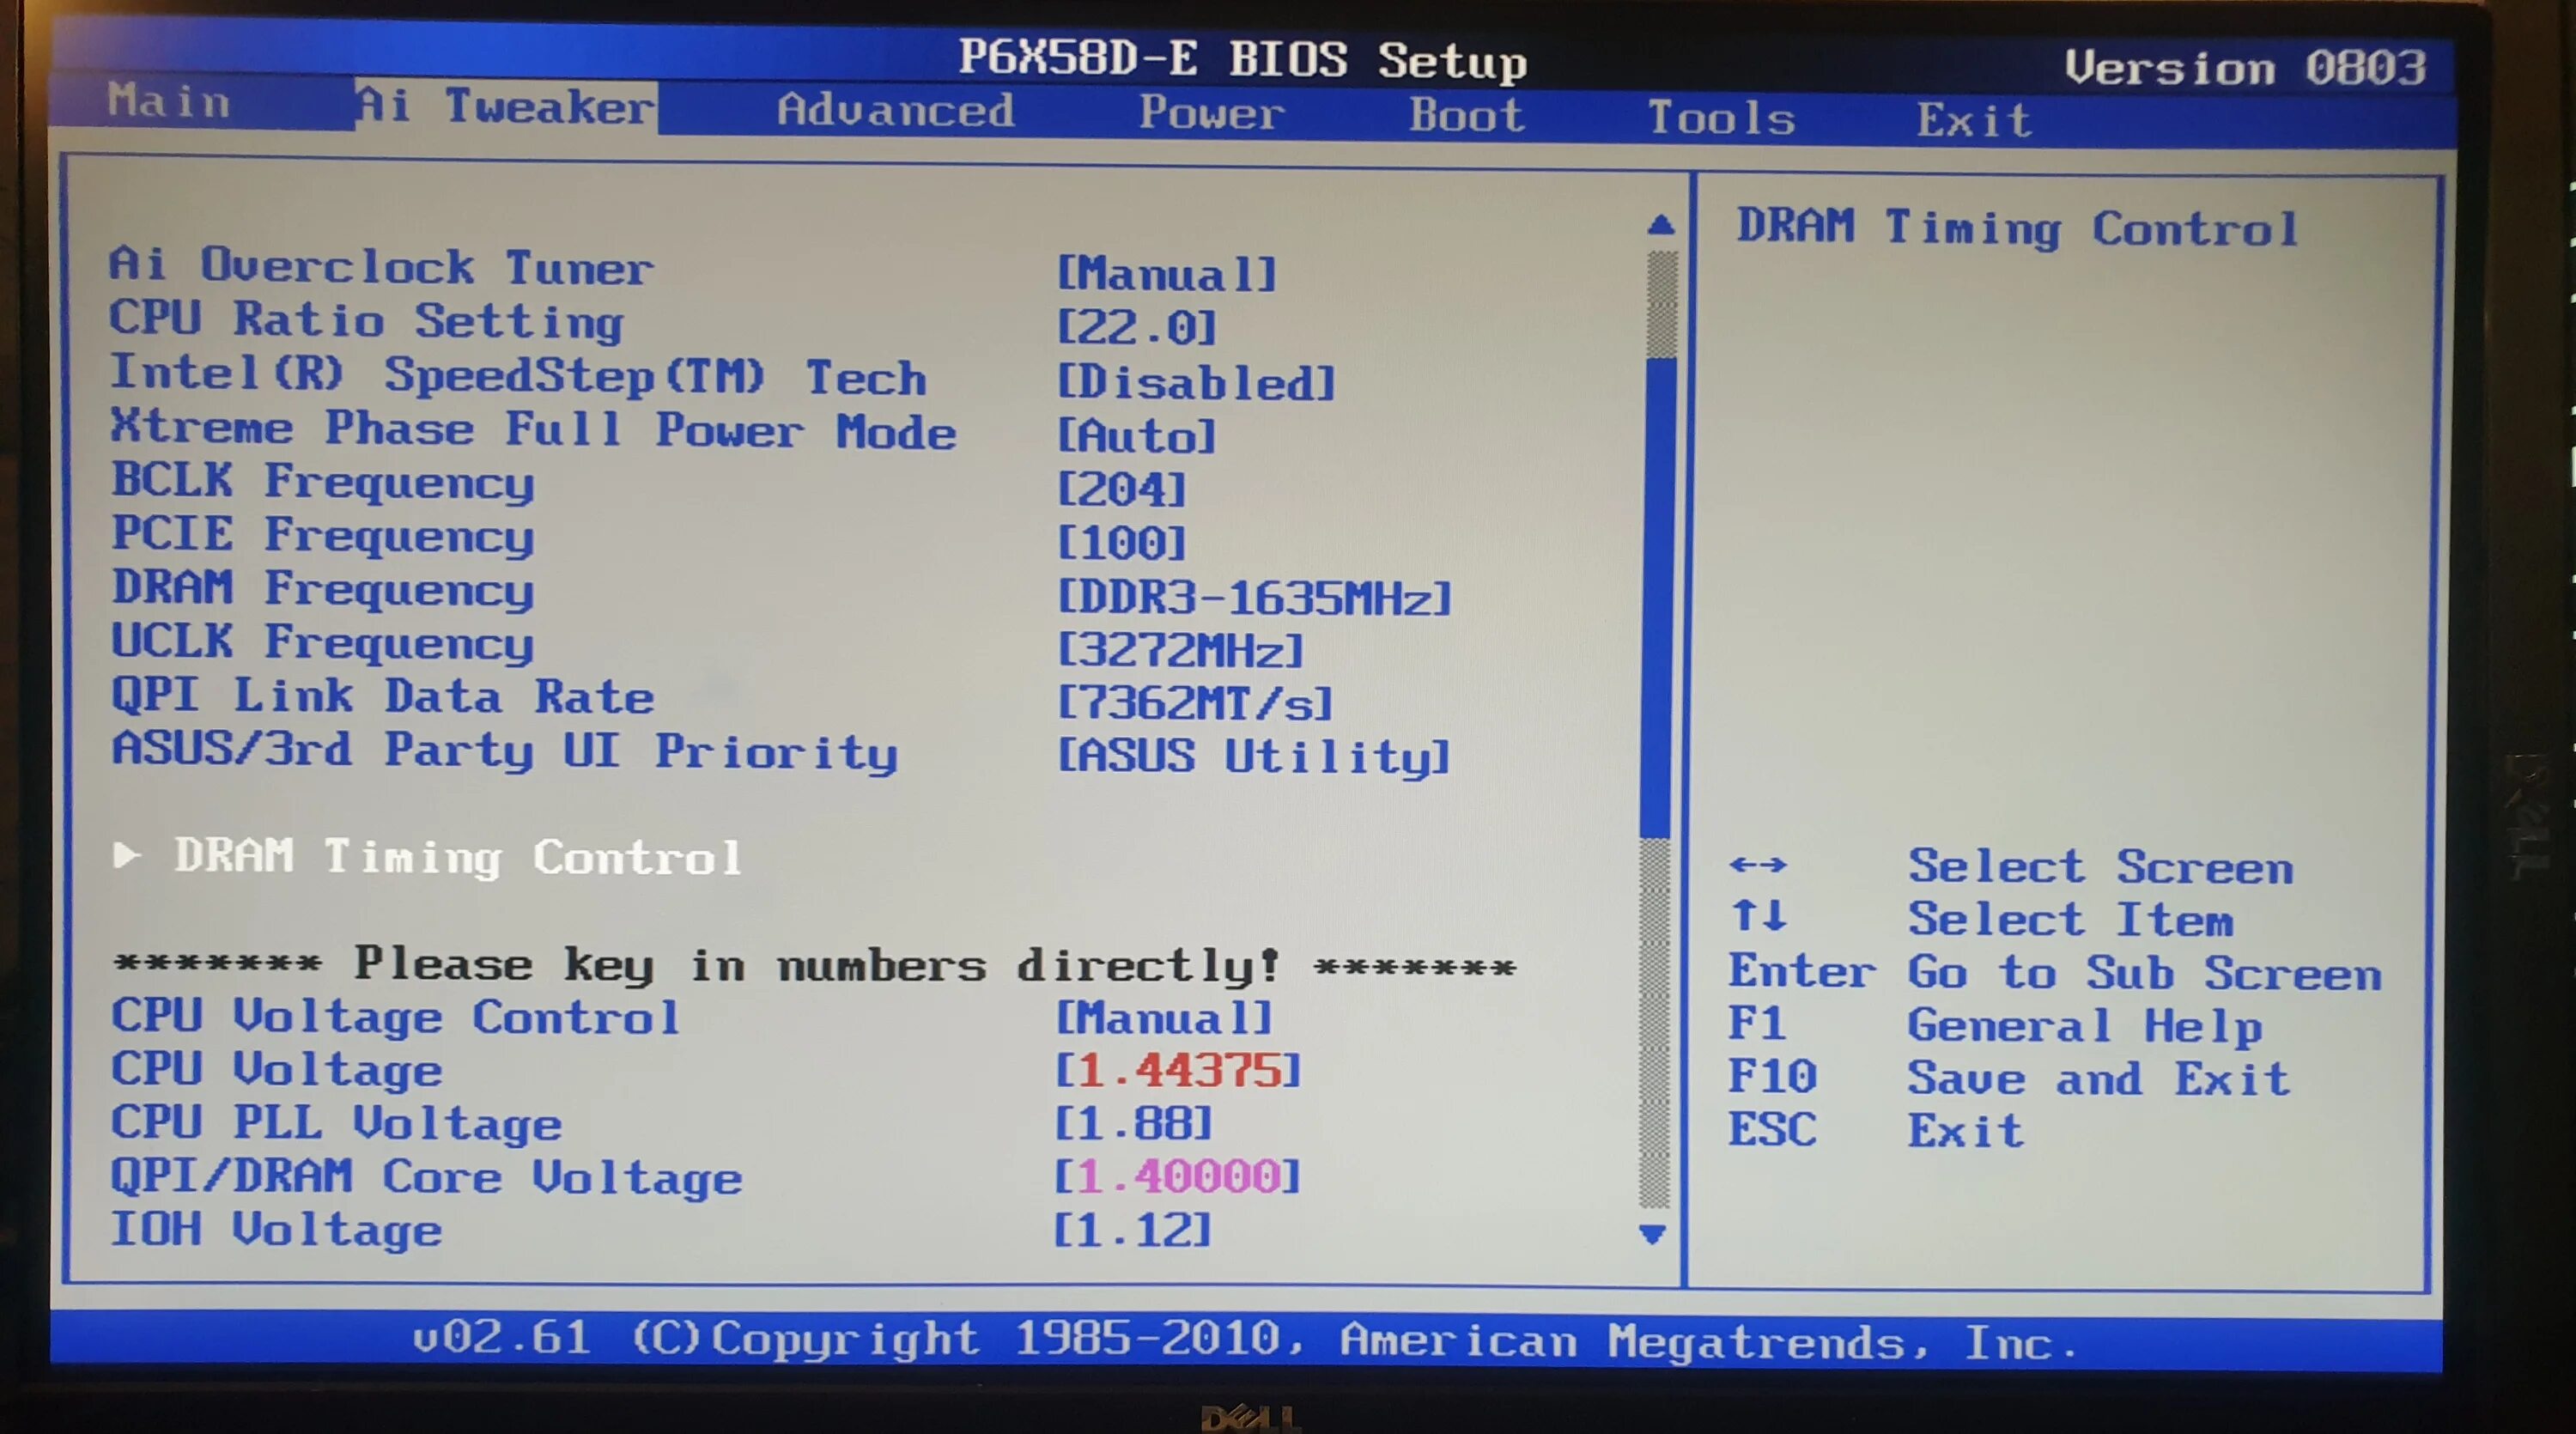Toggle Intel SpeedStep Tech Disabled value
The image size is (2576, 1434).
[x=1196, y=382]
